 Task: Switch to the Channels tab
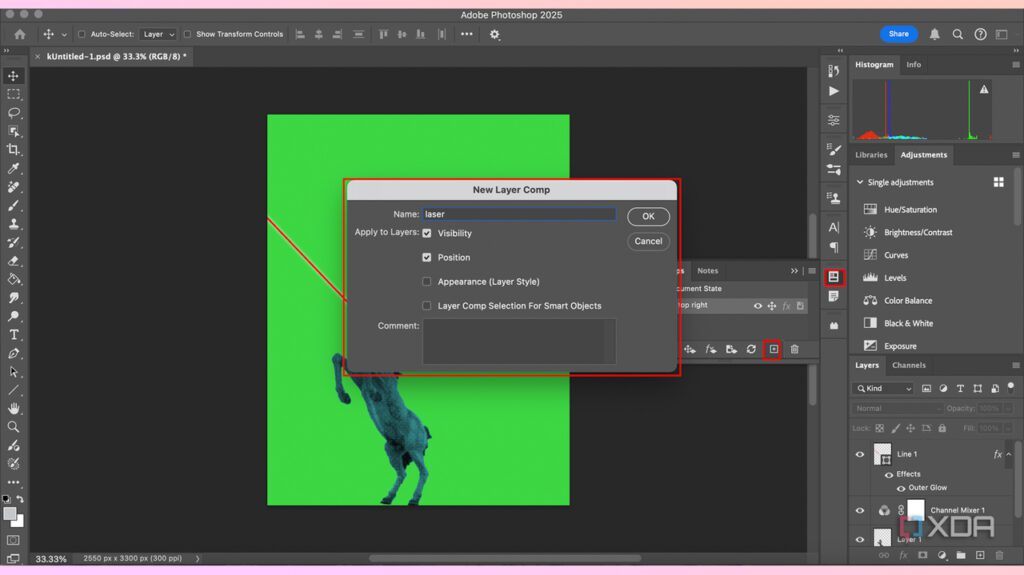(908, 365)
